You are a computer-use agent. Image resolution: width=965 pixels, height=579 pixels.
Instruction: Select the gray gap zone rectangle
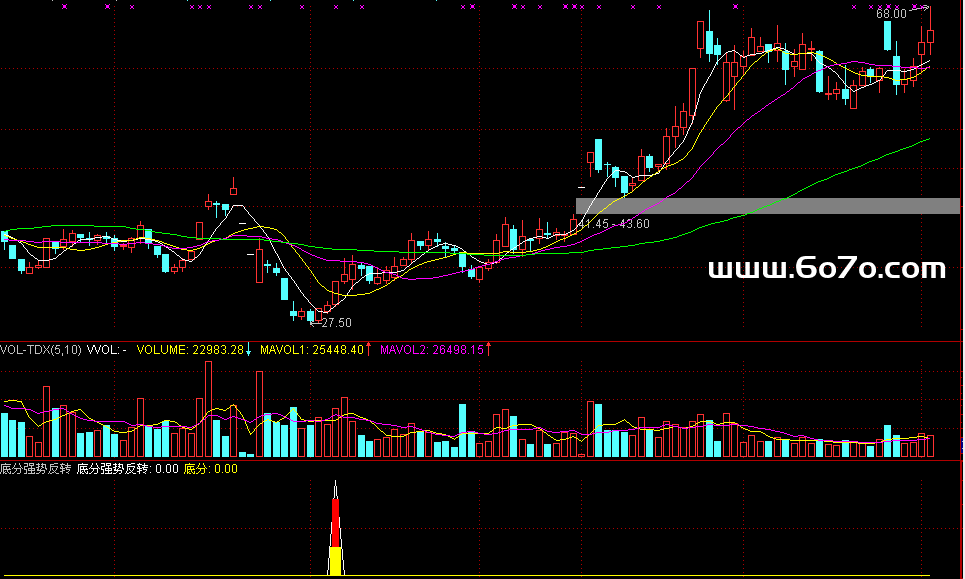click(x=767, y=206)
